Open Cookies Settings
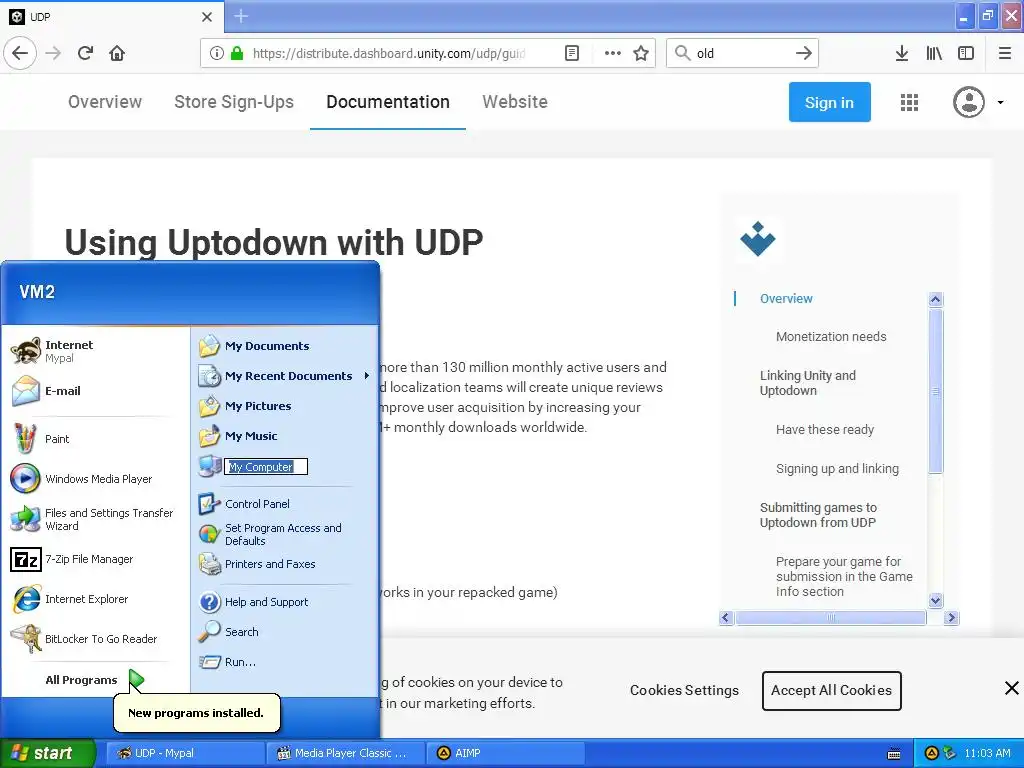The image size is (1024, 768). pyautogui.click(x=684, y=690)
